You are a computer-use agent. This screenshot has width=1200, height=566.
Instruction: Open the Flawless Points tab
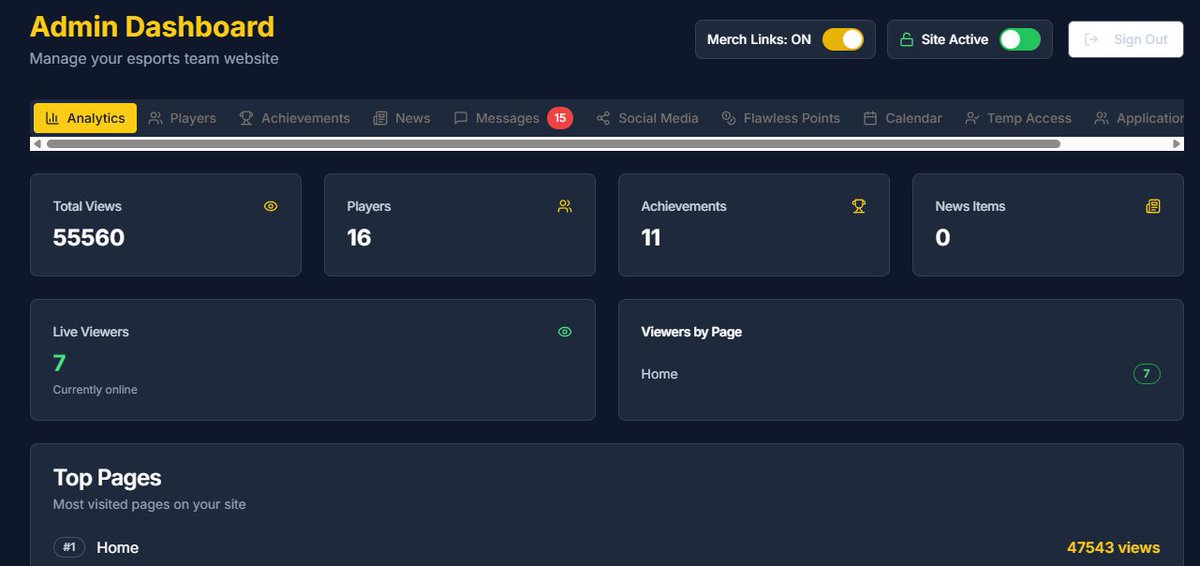[x=780, y=118]
